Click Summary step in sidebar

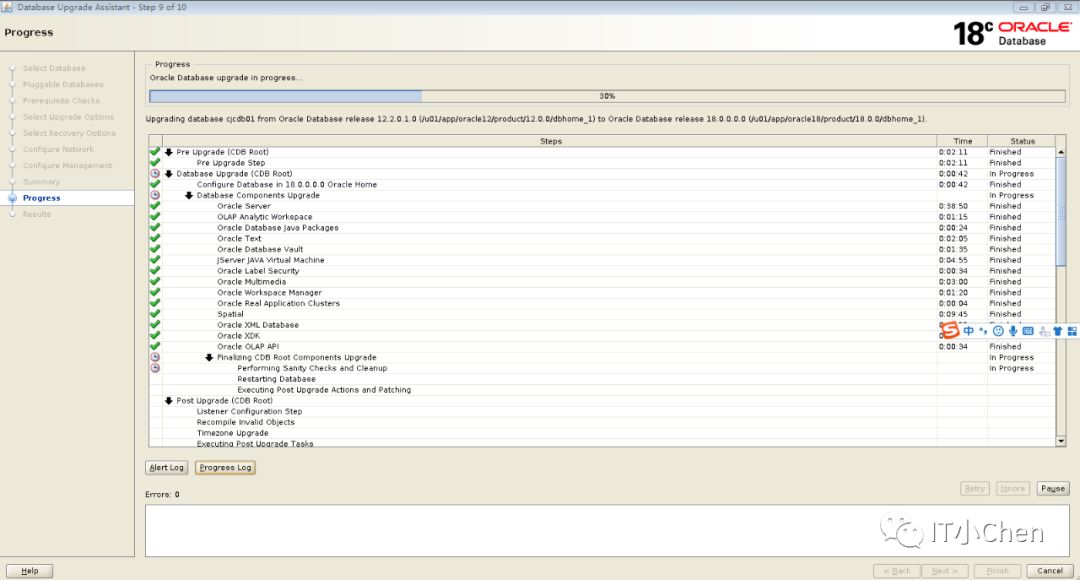click(x=41, y=182)
